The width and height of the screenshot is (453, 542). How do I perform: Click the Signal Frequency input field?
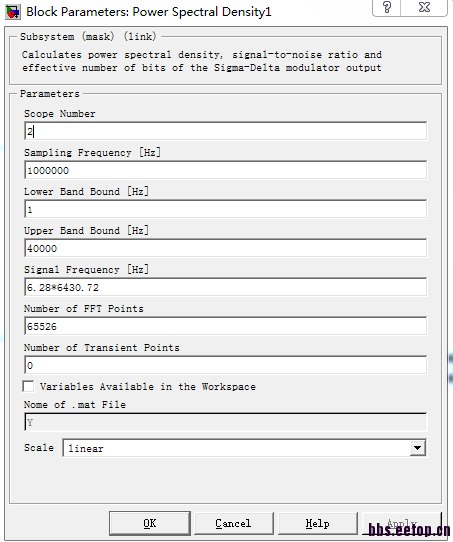click(x=225, y=287)
